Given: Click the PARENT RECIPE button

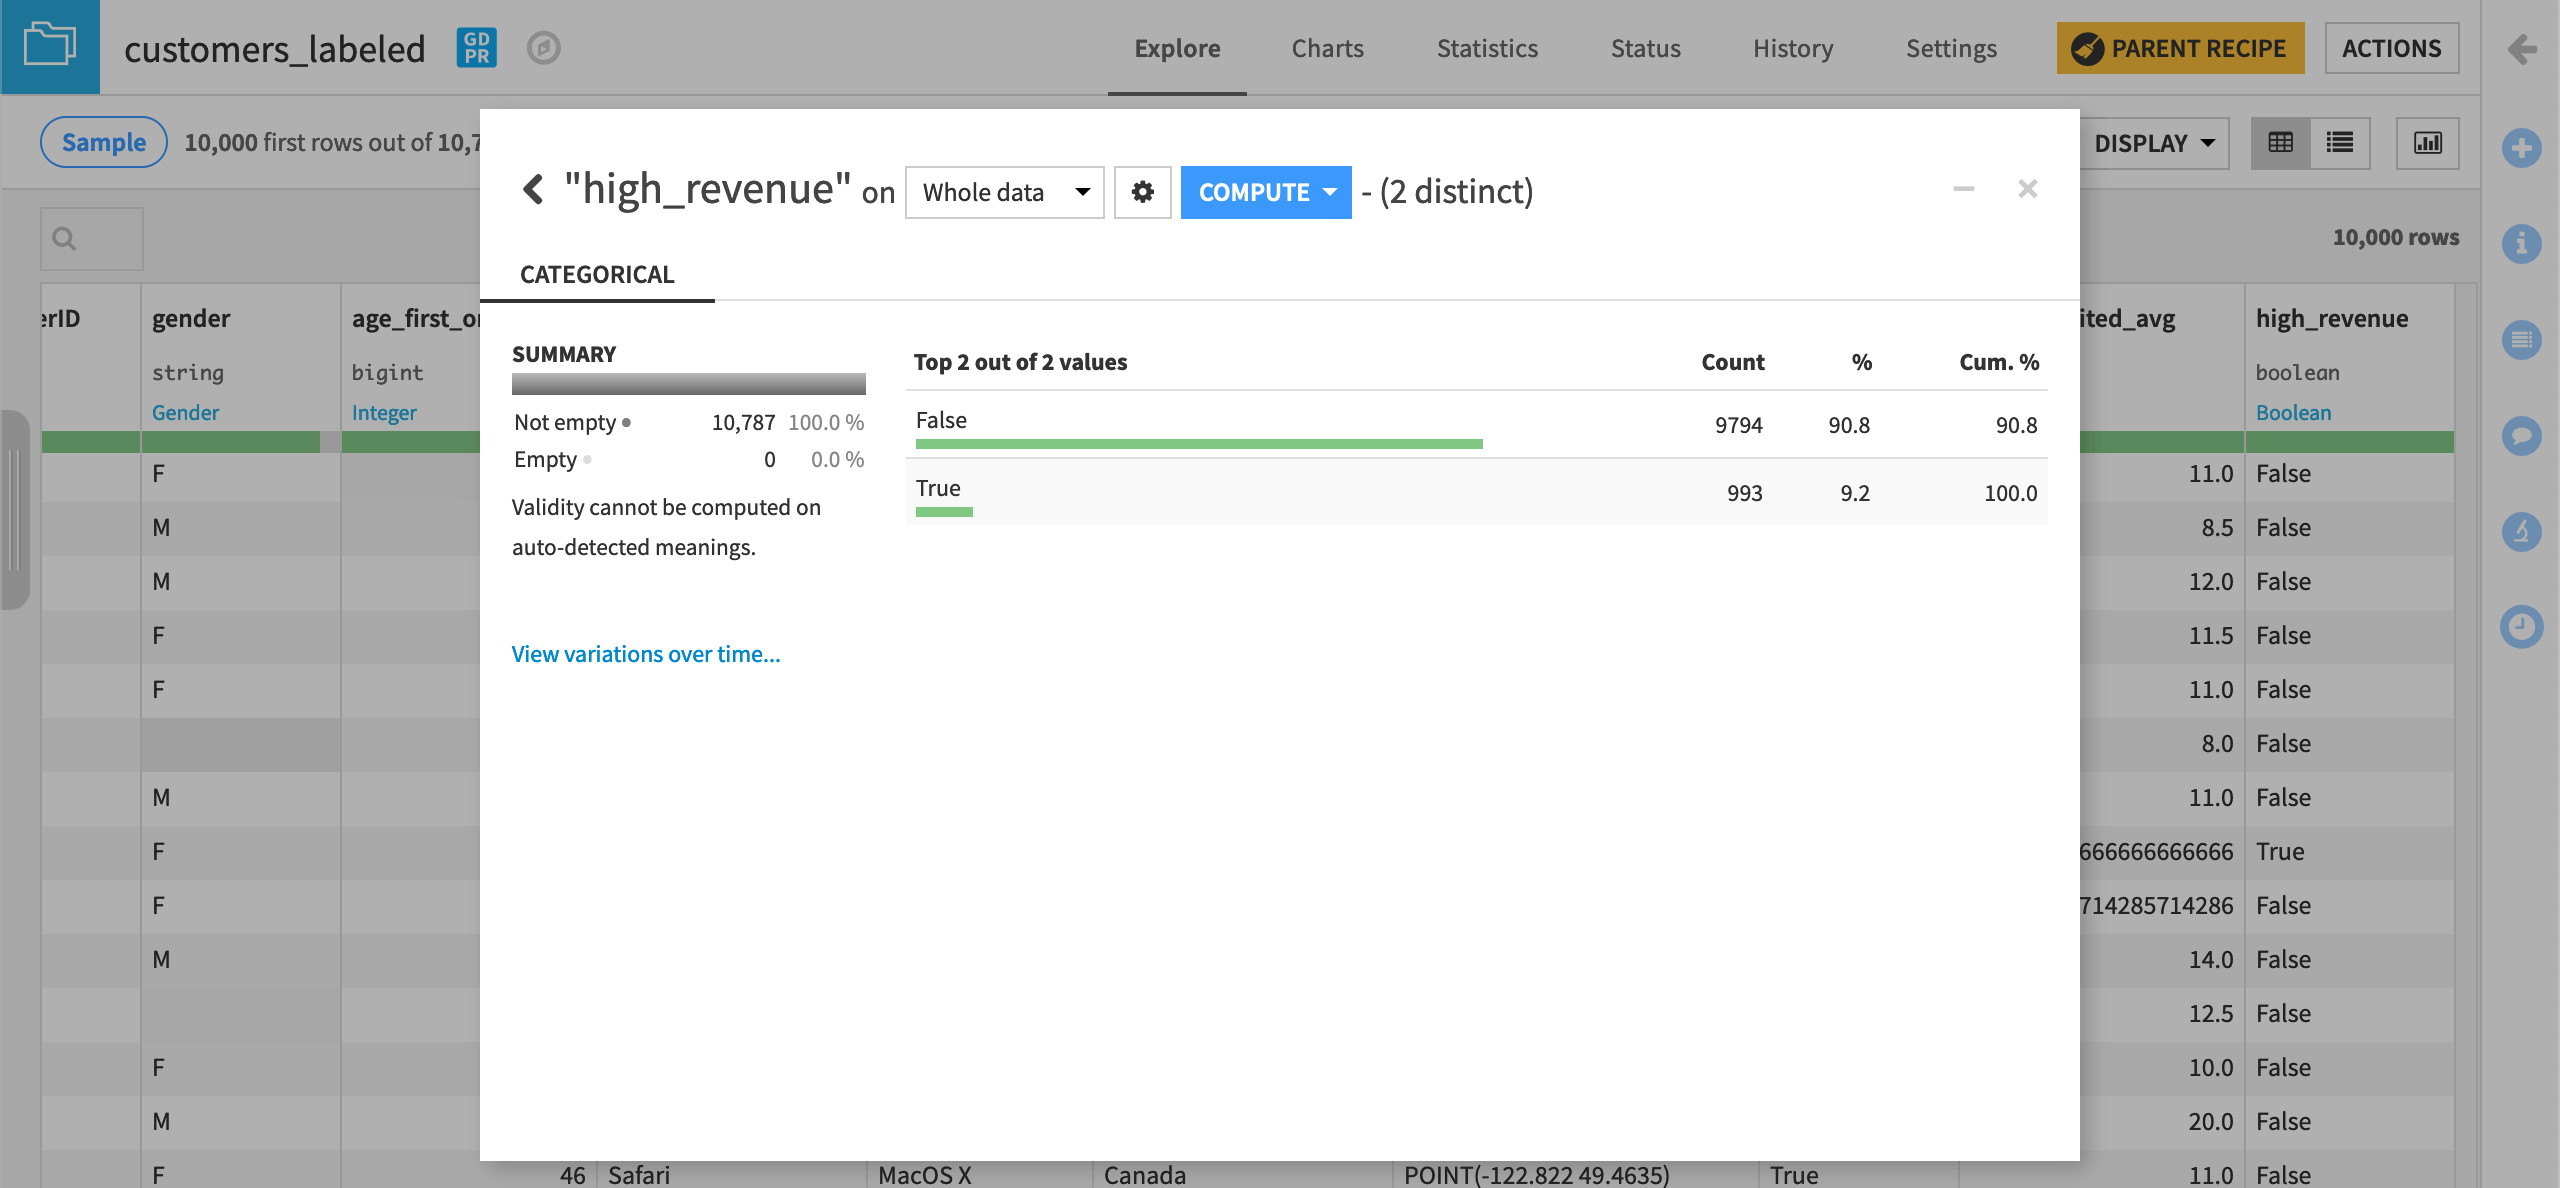Looking at the screenshot, I should click(2180, 48).
